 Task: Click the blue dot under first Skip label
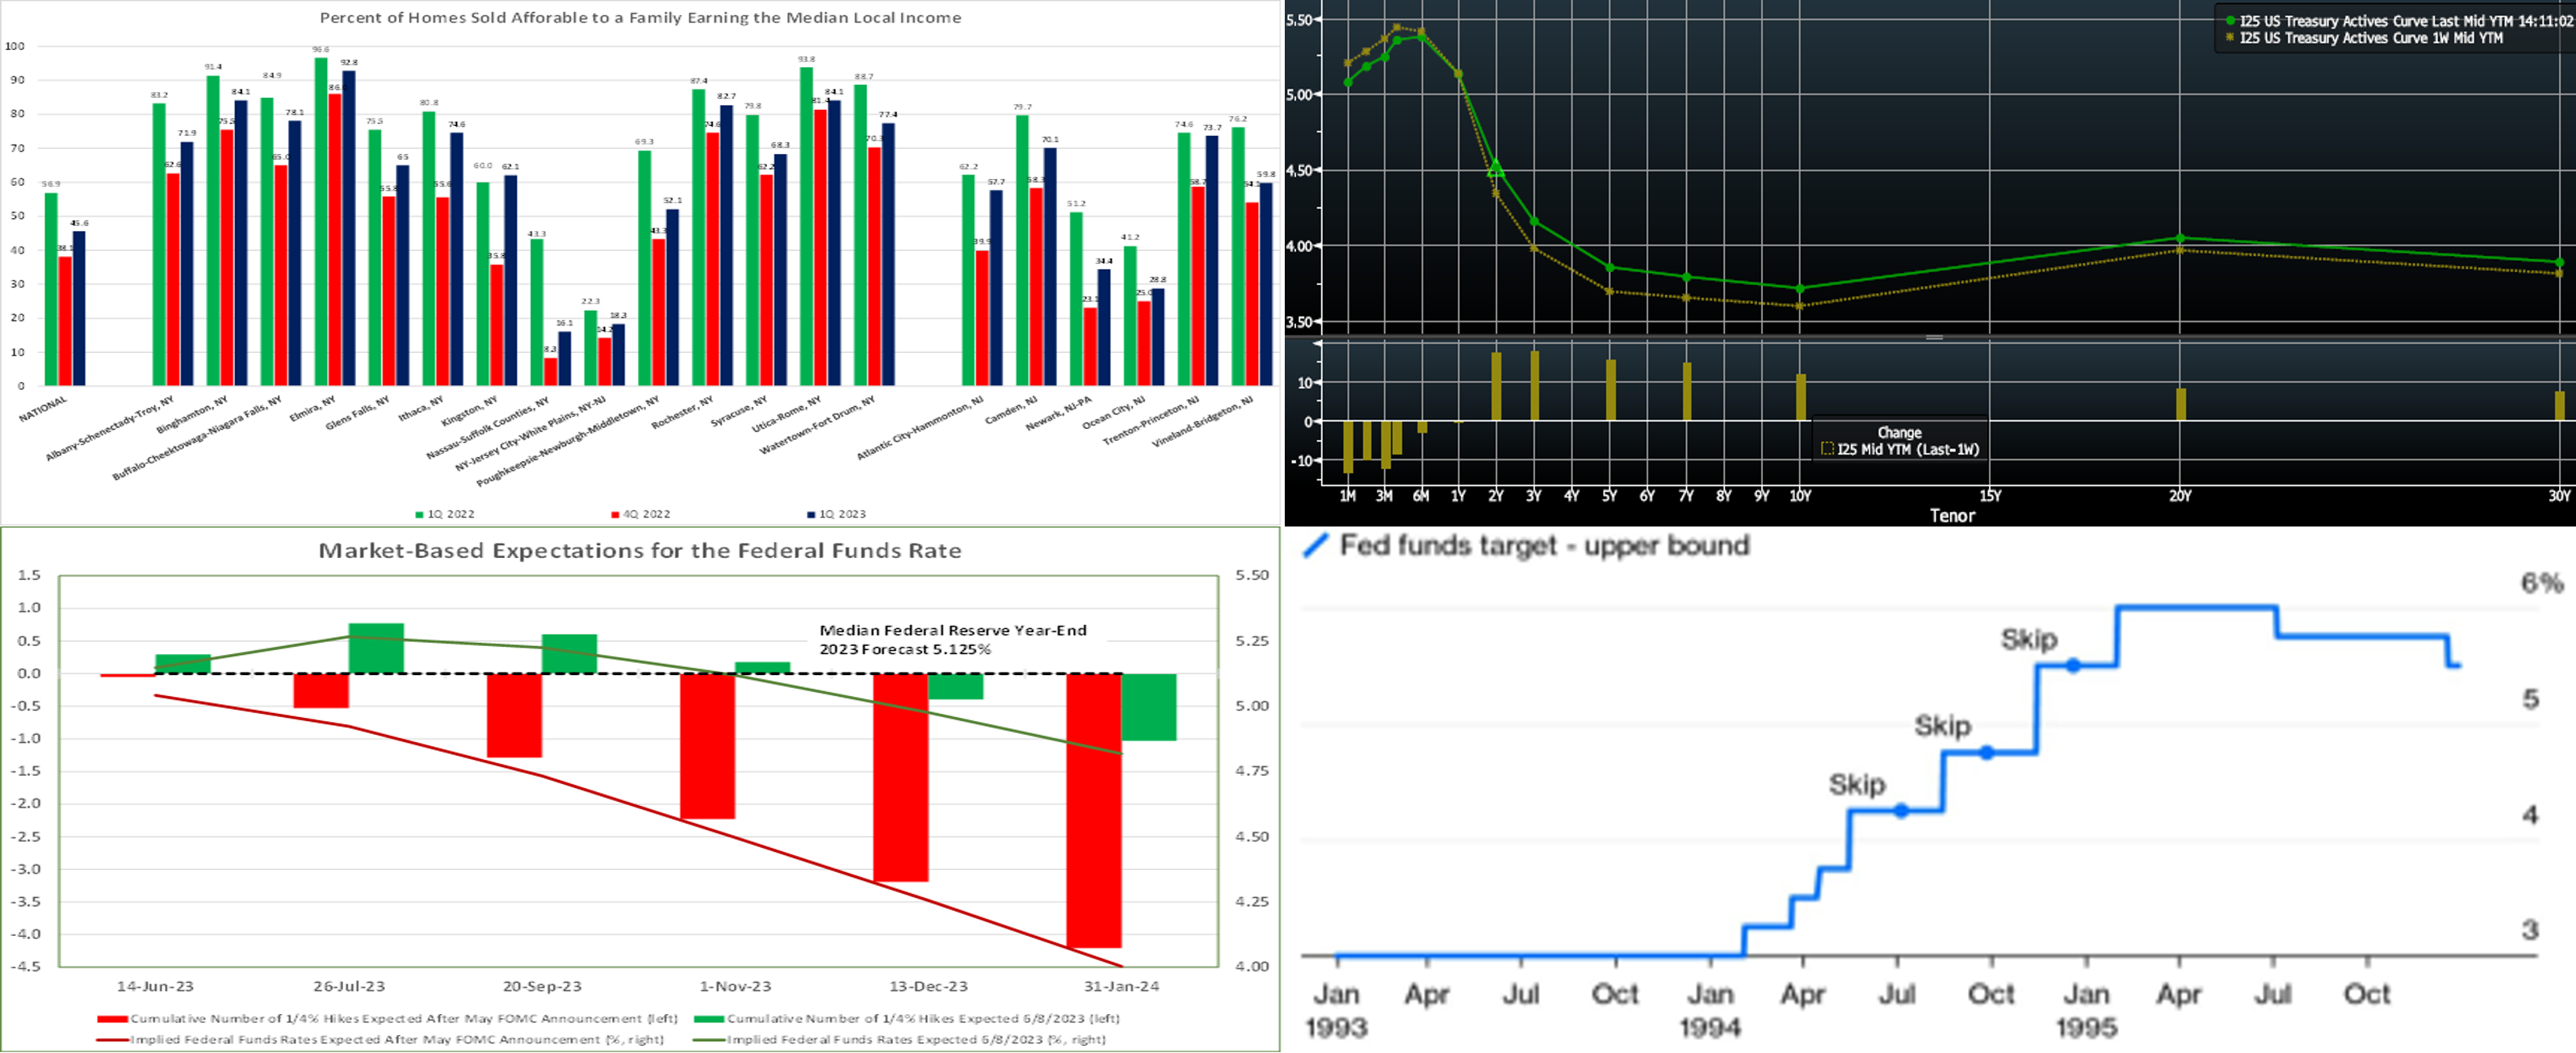pyautogui.click(x=1901, y=811)
